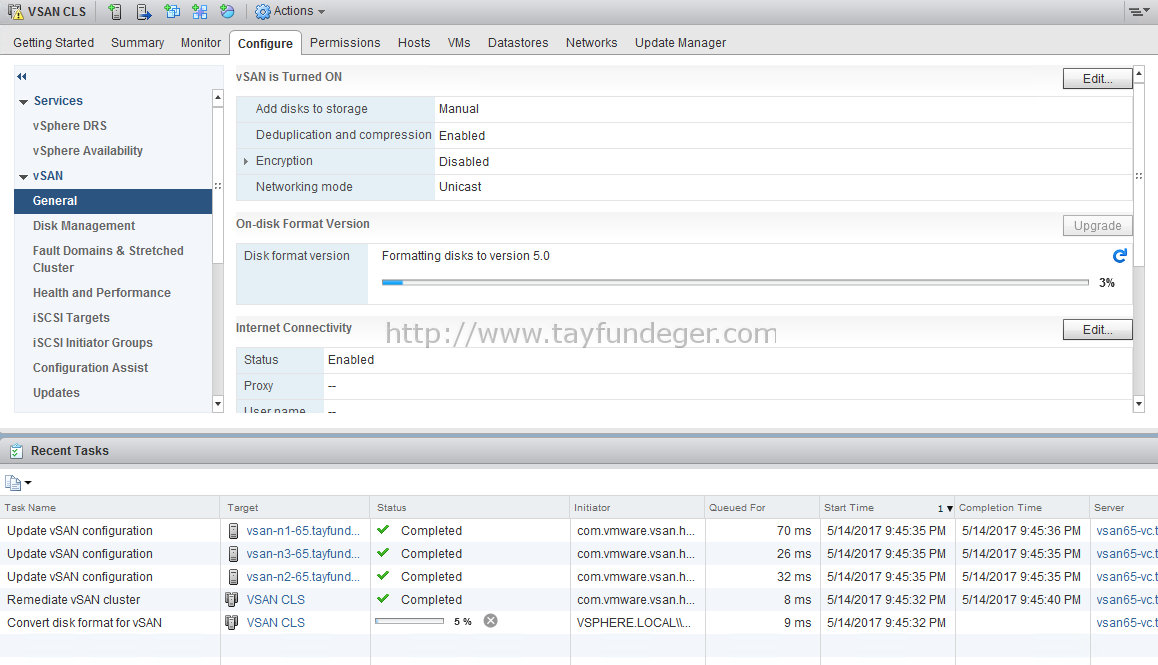Viewport: 1158px width, 665px height.
Task: Click the Formatting disks progress bar
Action: click(735, 282)
